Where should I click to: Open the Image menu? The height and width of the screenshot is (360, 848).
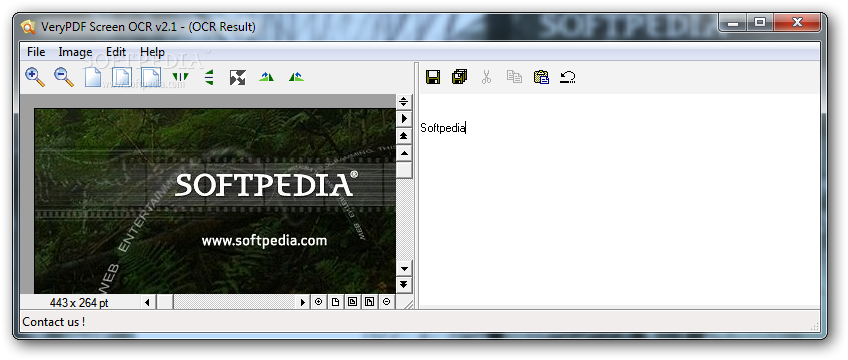(x=75, y=52)
